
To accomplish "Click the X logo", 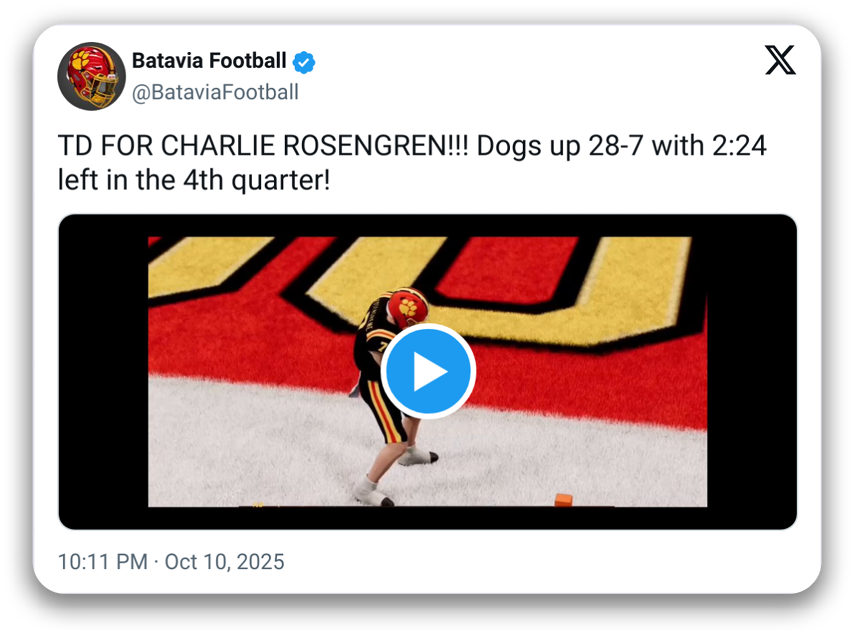I will [780, 61].
